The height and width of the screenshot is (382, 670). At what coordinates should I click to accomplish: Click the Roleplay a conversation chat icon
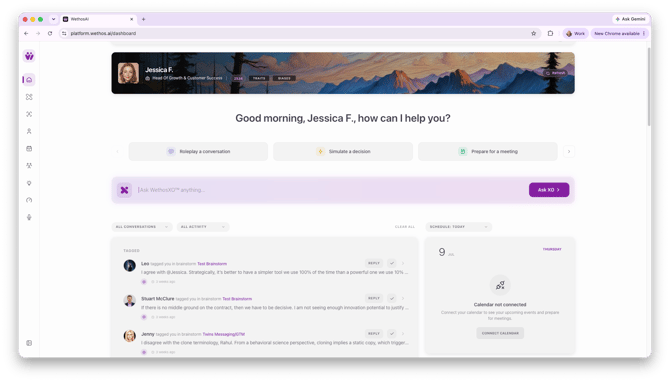coord(171,151)
